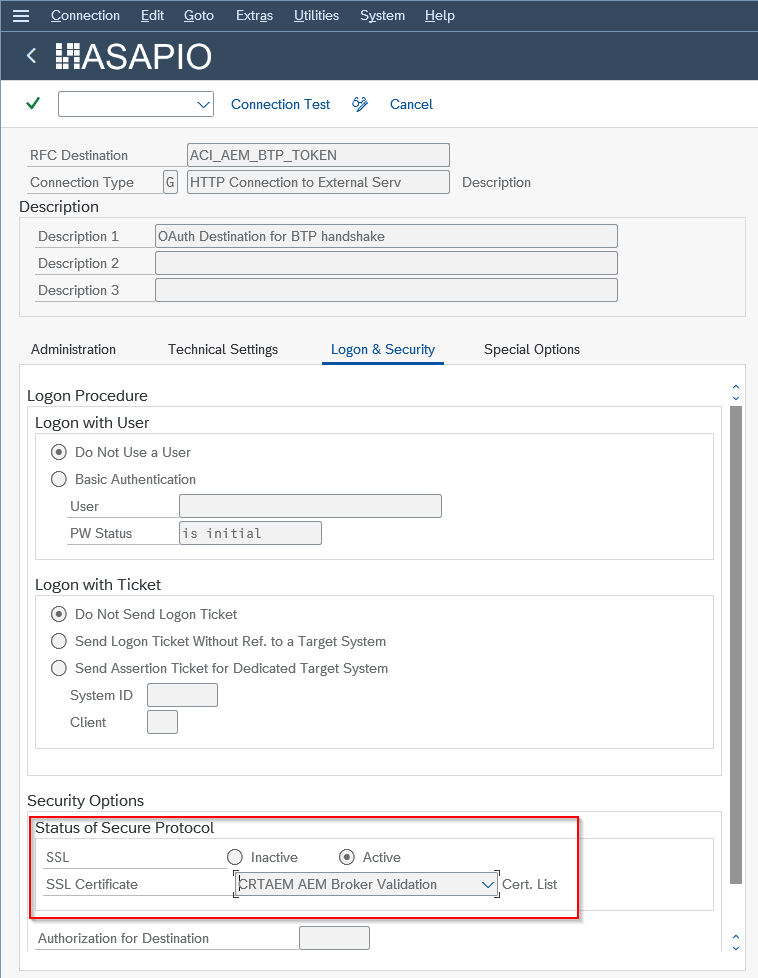Image resolution: width=758 pixels, height=978 pixels.
Task: Click the Client field
Action: pos(162,722)
